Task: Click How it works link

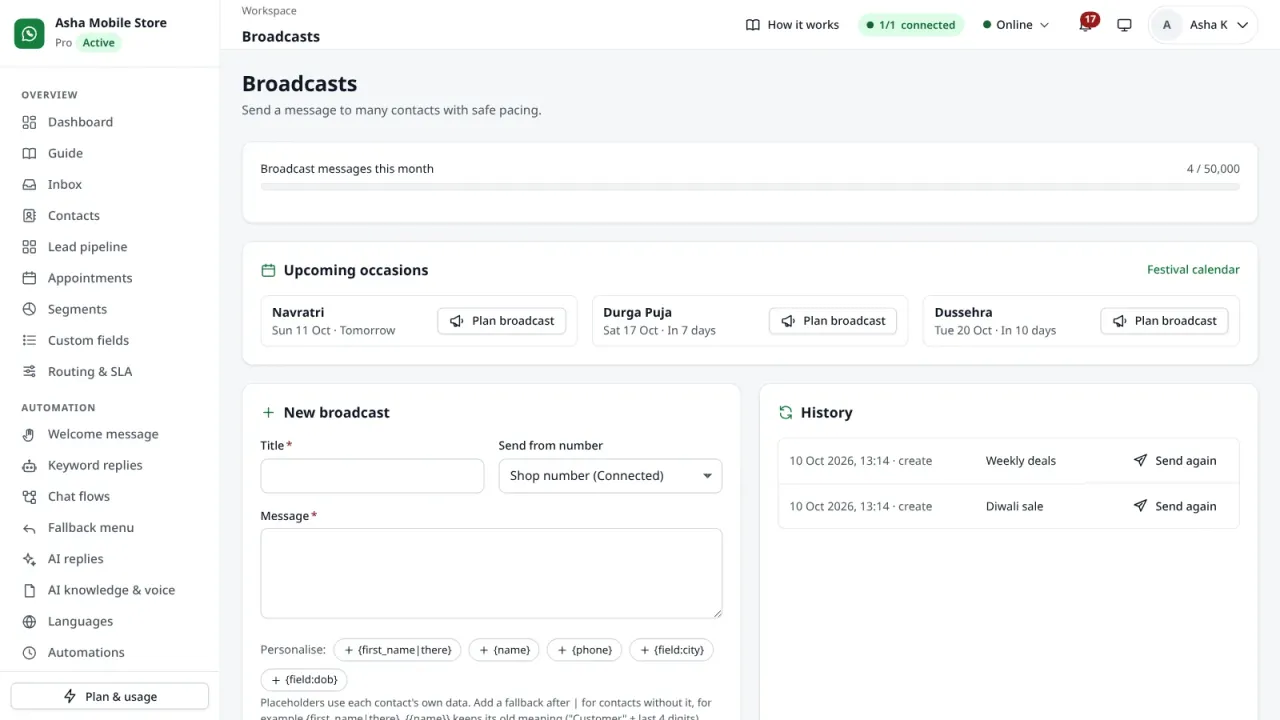Action: [792, 25]
